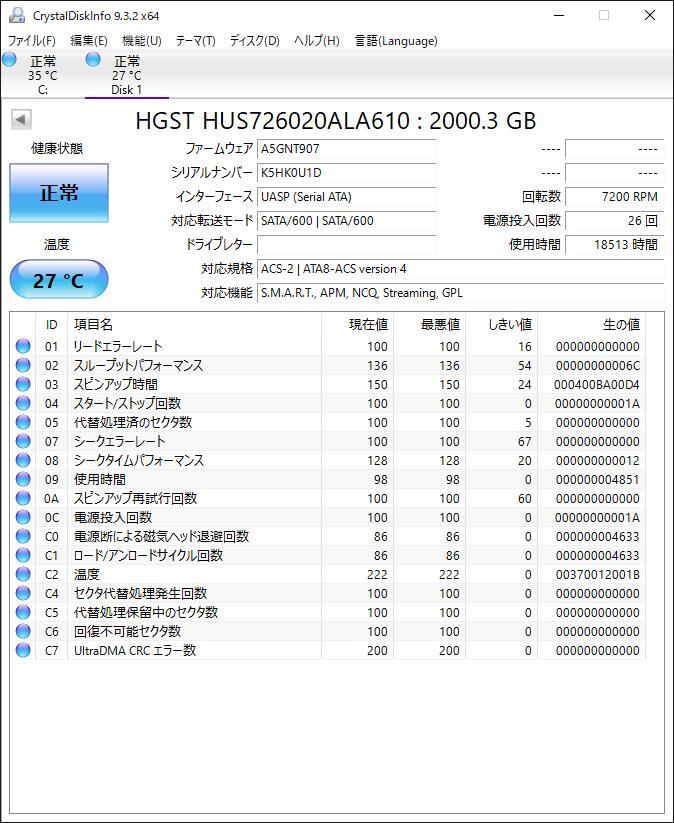Click status orb of row C5 代替処理保留中のセクタ数
This screenshot has width=674, height=823.
[x=23, y=612]
